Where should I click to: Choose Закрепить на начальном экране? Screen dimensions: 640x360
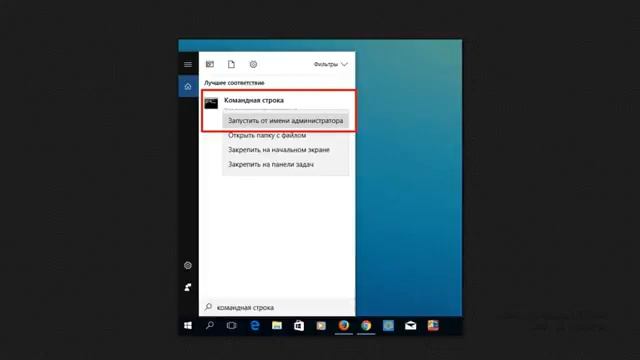click(x=285, y=150)
